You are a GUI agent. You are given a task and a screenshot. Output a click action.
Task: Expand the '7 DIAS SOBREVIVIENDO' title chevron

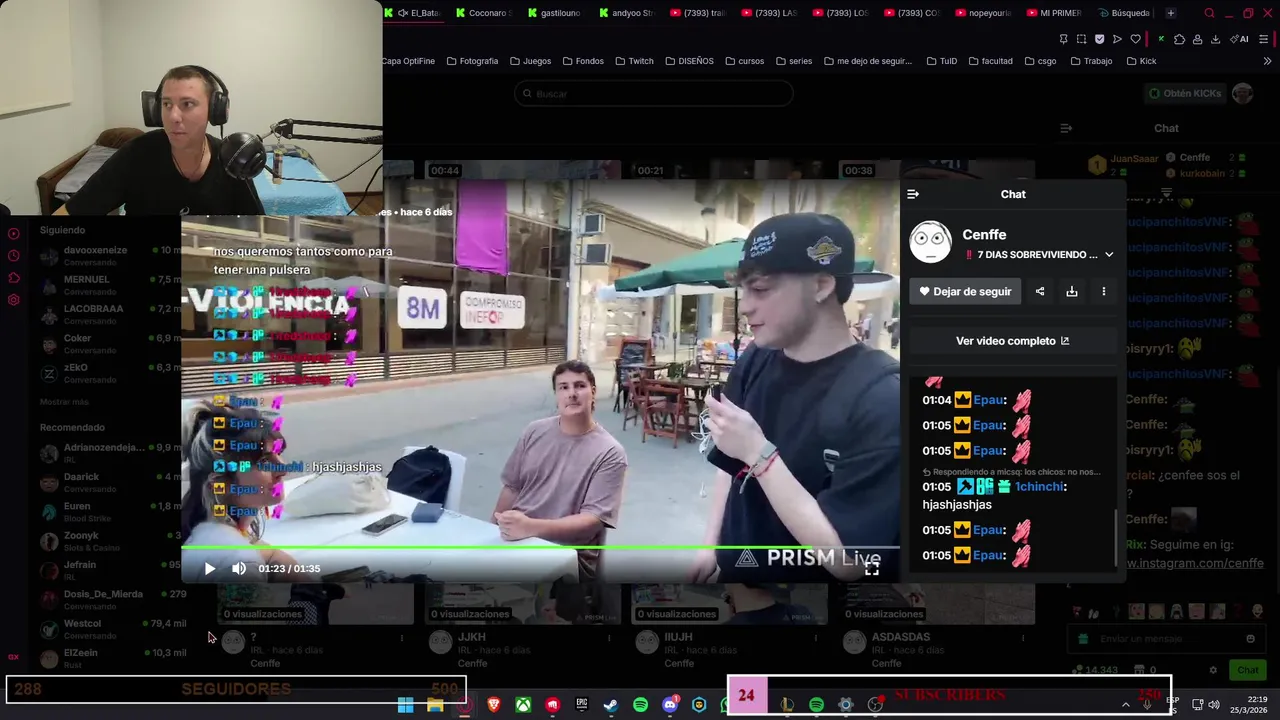[1109, 255]
